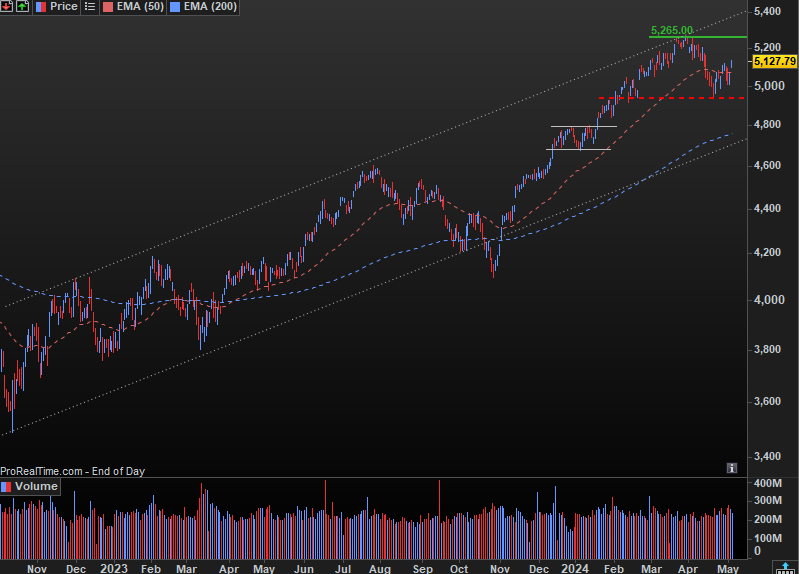Select the red dashed support line
This screenshot has height=574, width=799.
pos(672,98)
